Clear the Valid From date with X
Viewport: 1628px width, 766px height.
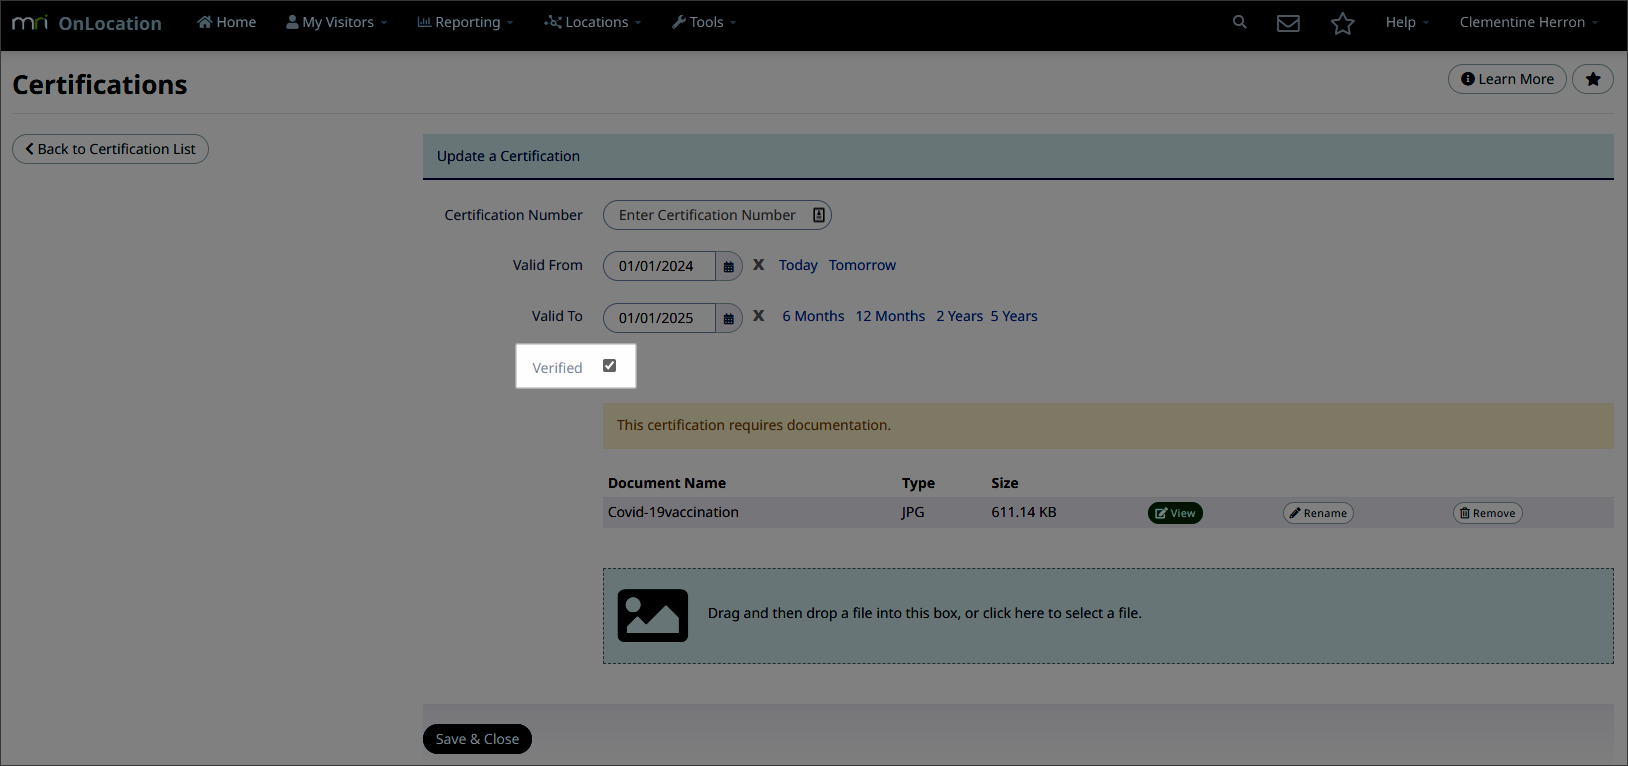click(x=759, y=265)
